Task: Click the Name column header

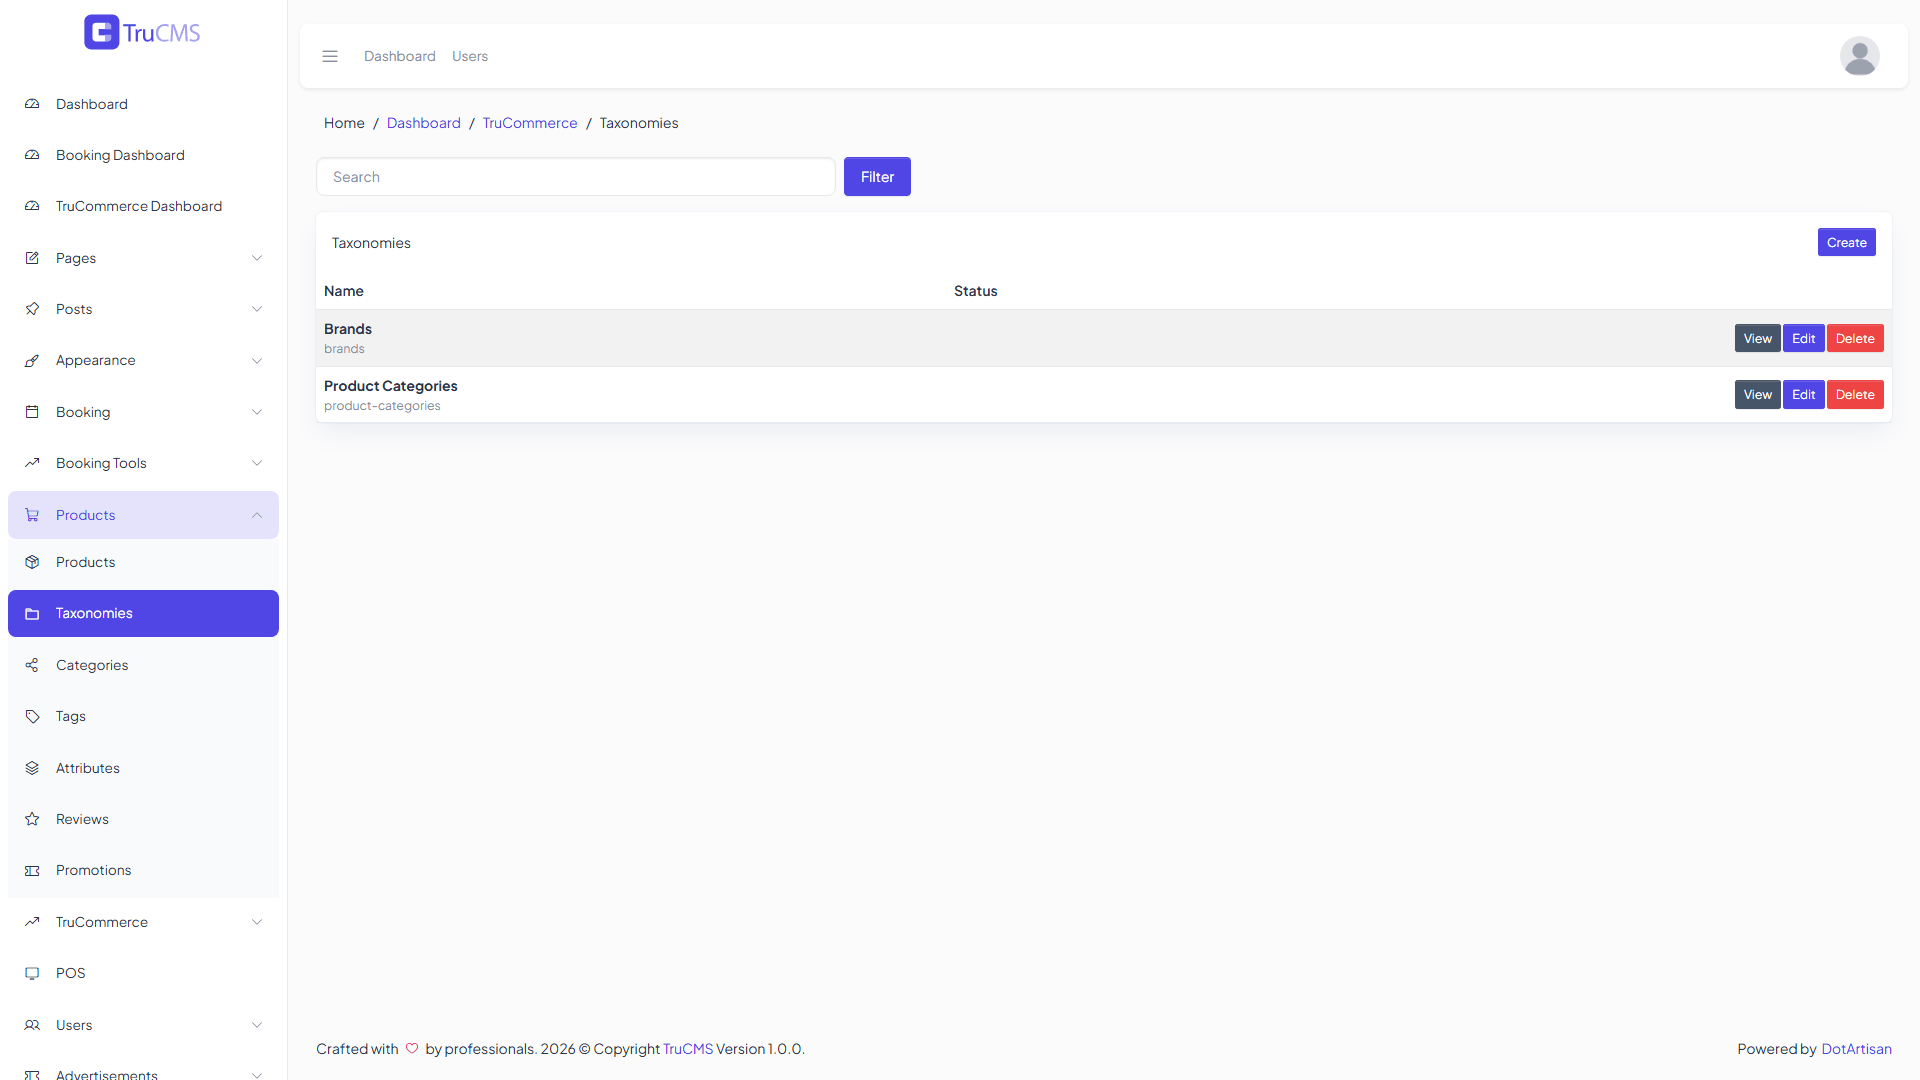Action: tap(344, 291)
